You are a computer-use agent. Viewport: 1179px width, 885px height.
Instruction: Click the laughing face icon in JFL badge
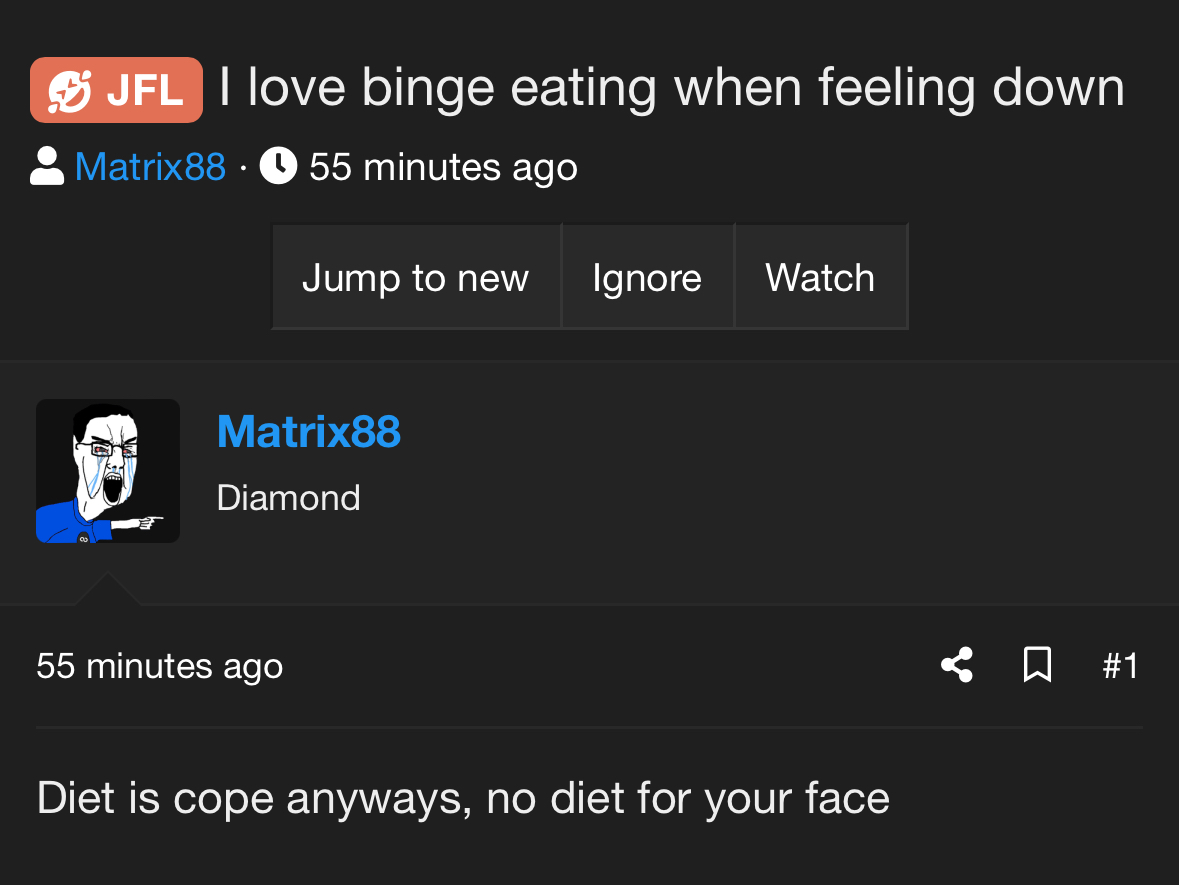point(70,91)
